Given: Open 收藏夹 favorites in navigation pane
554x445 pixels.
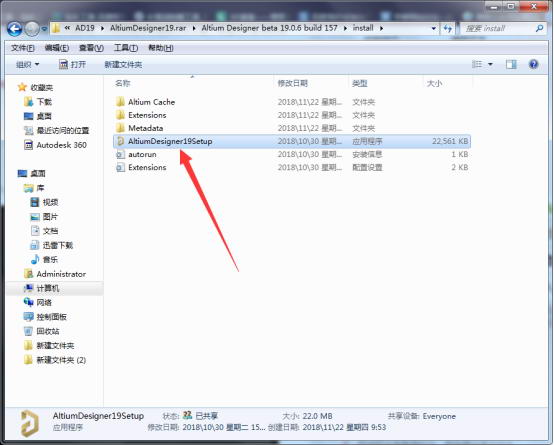Looking at the screenshot, I should [35, 87].
